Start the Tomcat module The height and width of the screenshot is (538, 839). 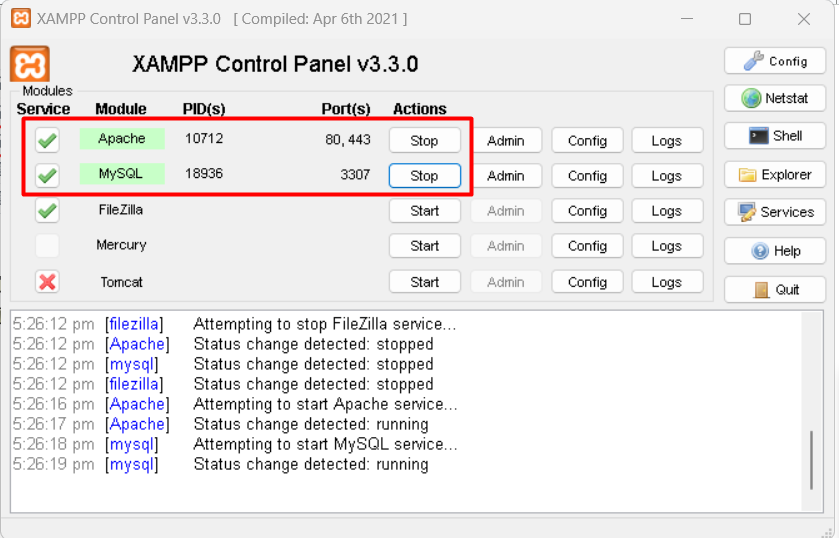tap(425, 282)
